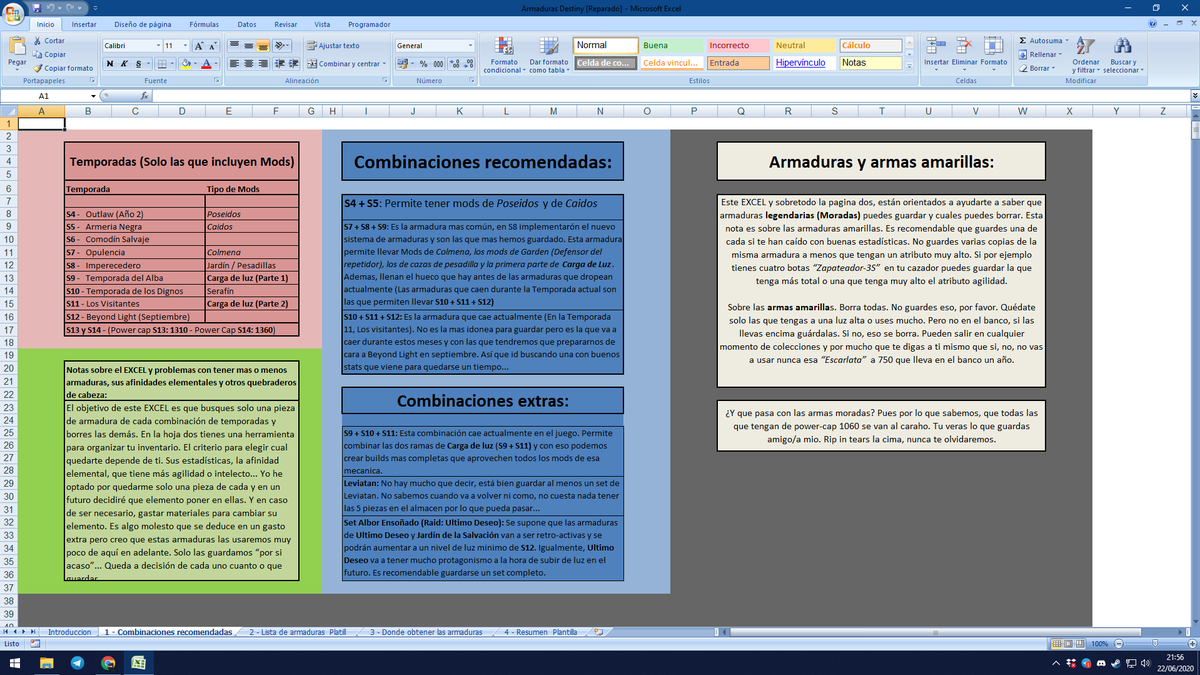Toggle bold (N) formatting
This screenshot has height=675, width=1200.
[109, 63]
